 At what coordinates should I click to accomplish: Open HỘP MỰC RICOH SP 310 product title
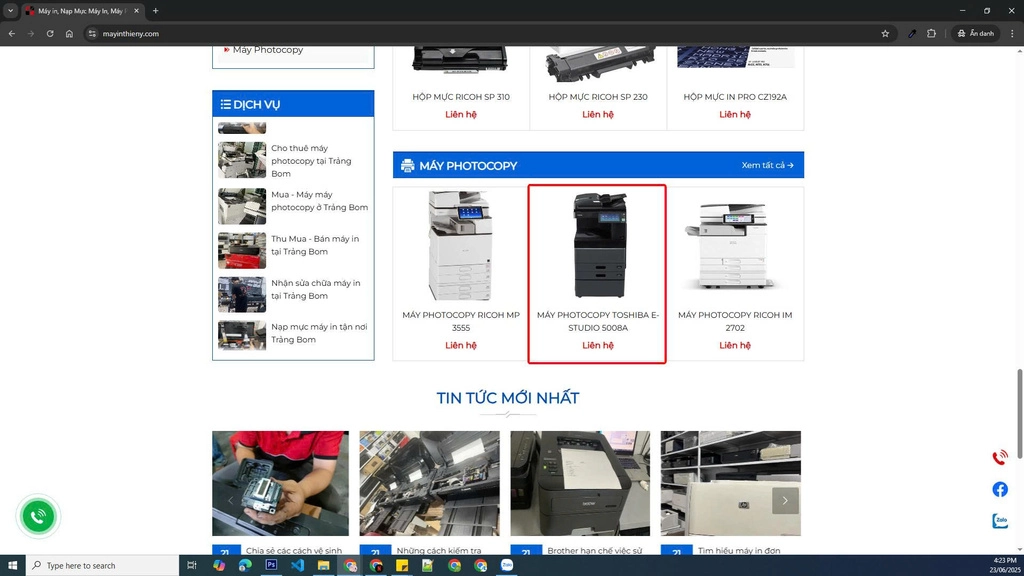(460, 97)
